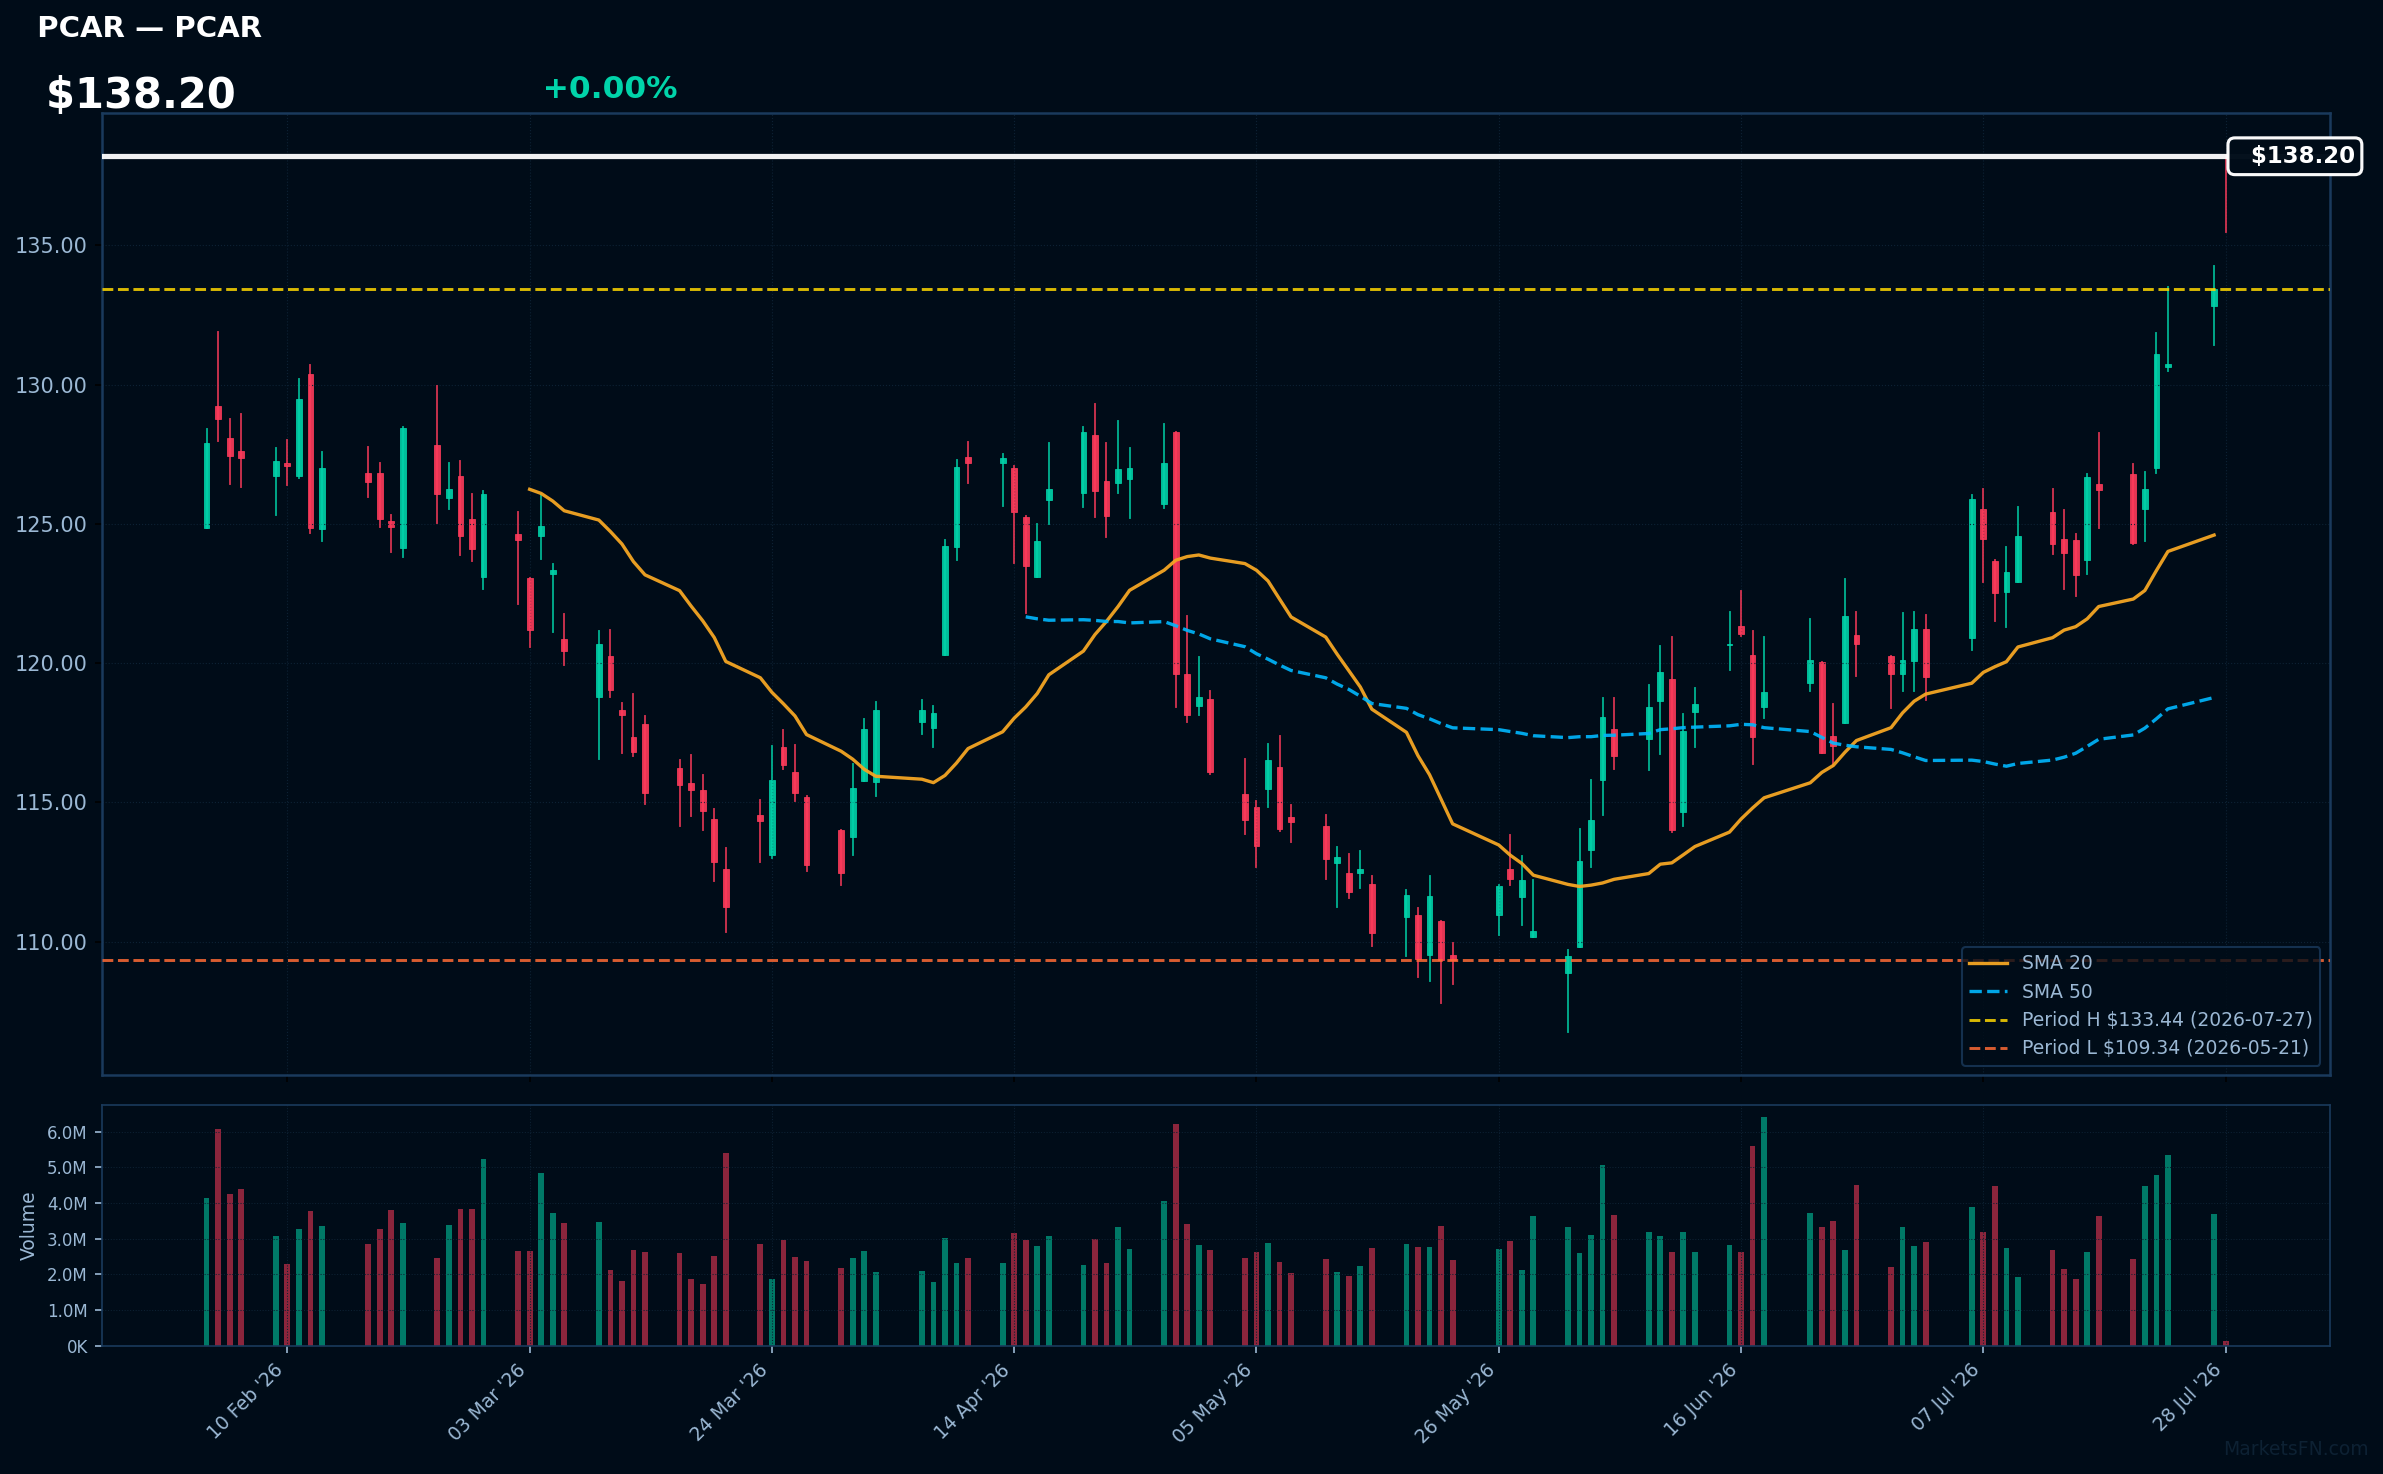This screenshot has width=2383, height=1474.
Task: Click the 1.0M volume axis label
Action: pos(67,1311)
